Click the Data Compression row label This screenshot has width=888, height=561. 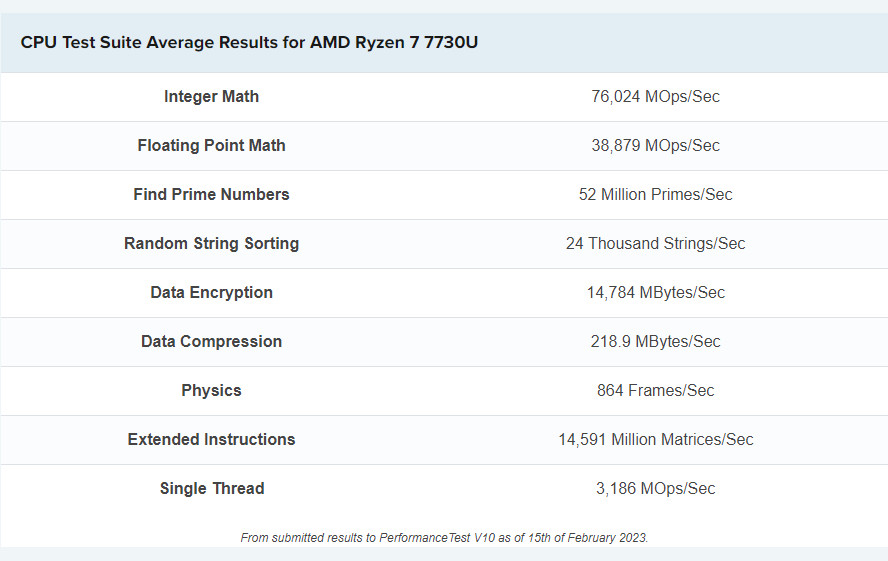(x=211, y=342)
